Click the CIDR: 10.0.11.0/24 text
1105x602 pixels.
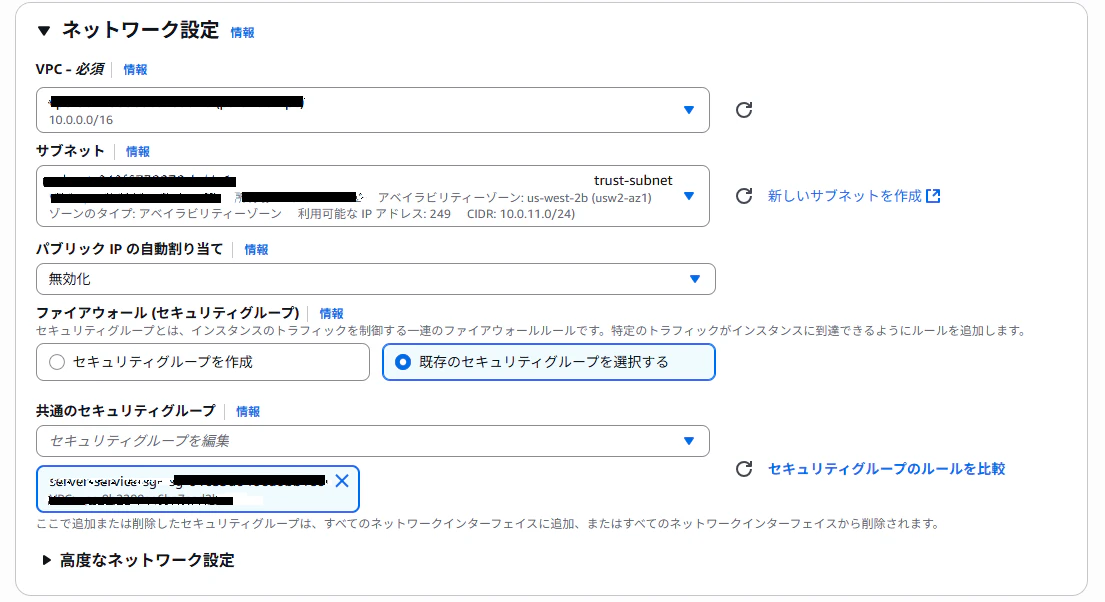[x=521, y=214]
